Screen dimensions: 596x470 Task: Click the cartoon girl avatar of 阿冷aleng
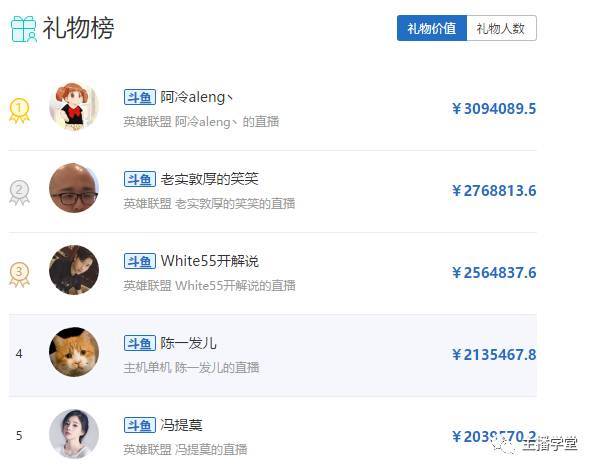74,106
